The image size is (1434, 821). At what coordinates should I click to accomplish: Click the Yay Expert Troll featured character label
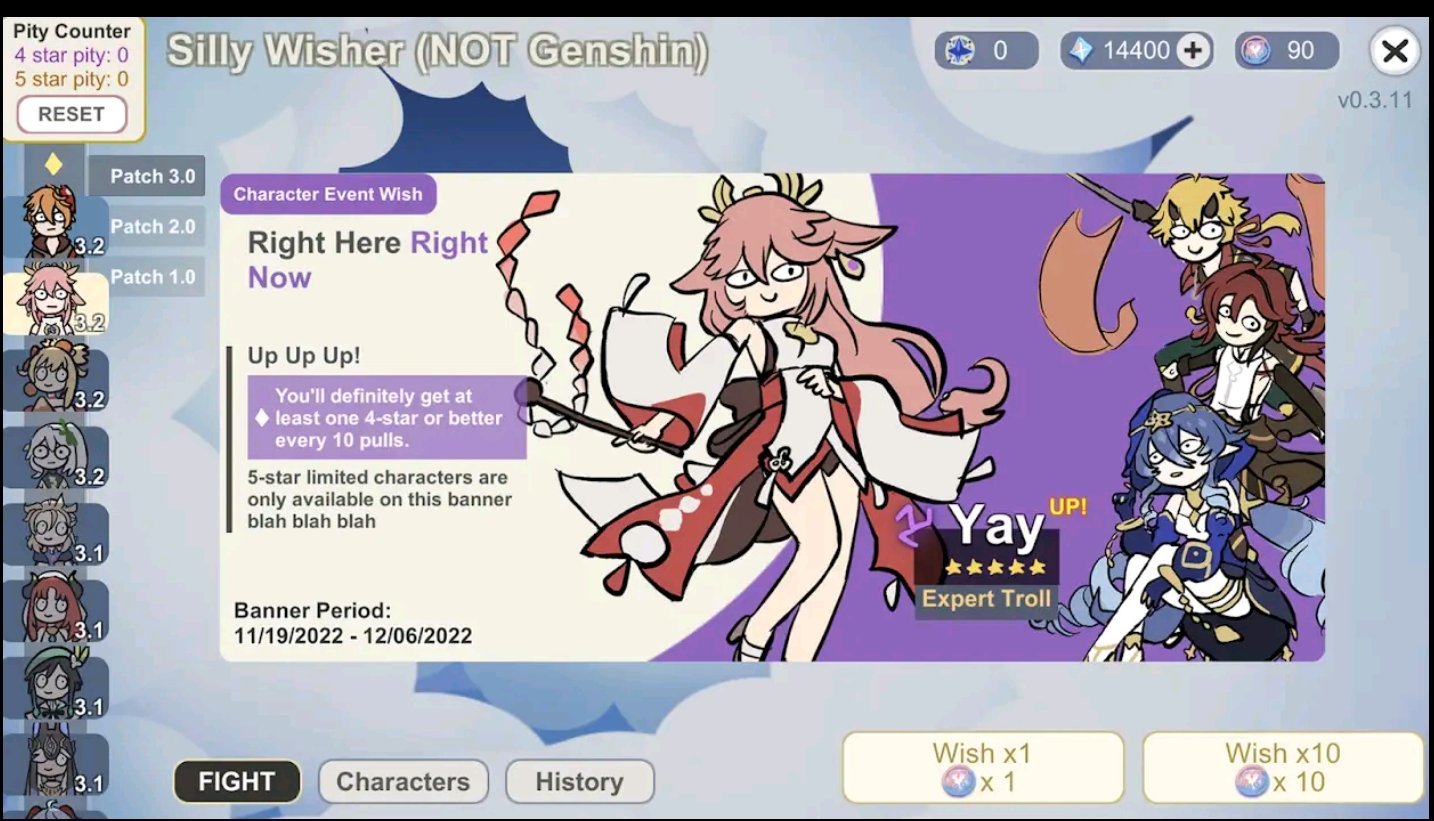985,557
